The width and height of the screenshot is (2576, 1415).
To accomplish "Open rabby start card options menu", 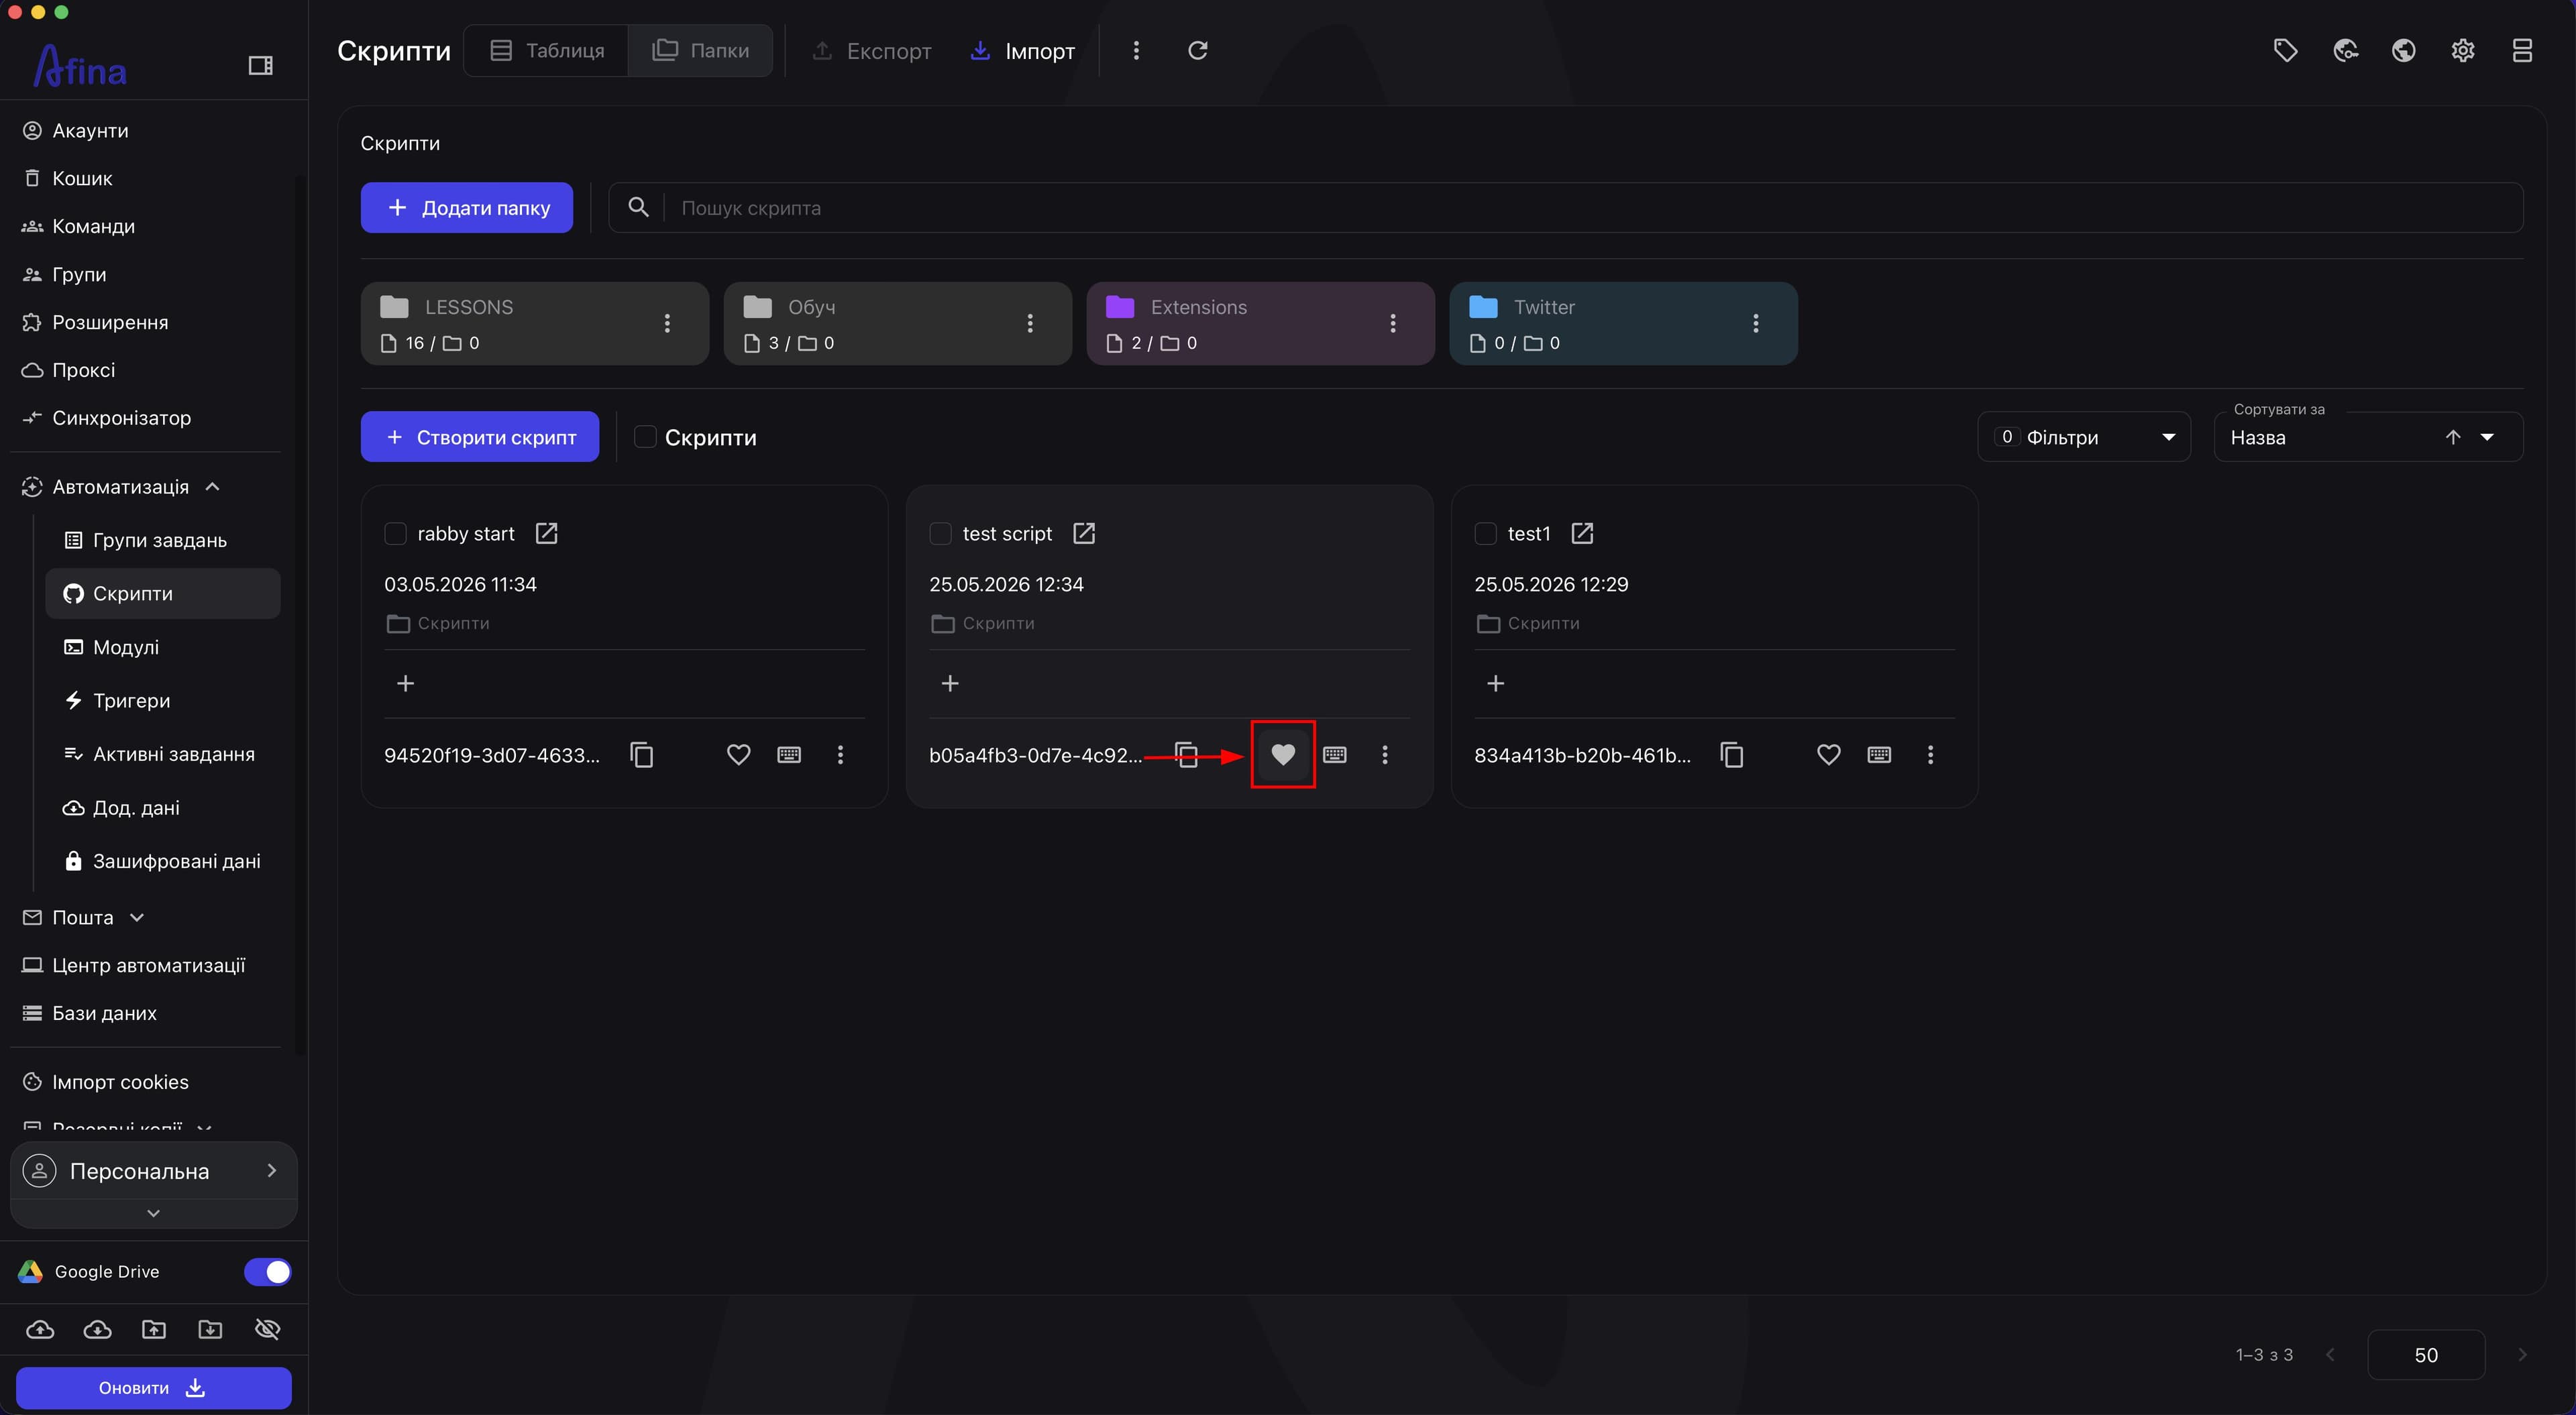I will click(840, 755).
